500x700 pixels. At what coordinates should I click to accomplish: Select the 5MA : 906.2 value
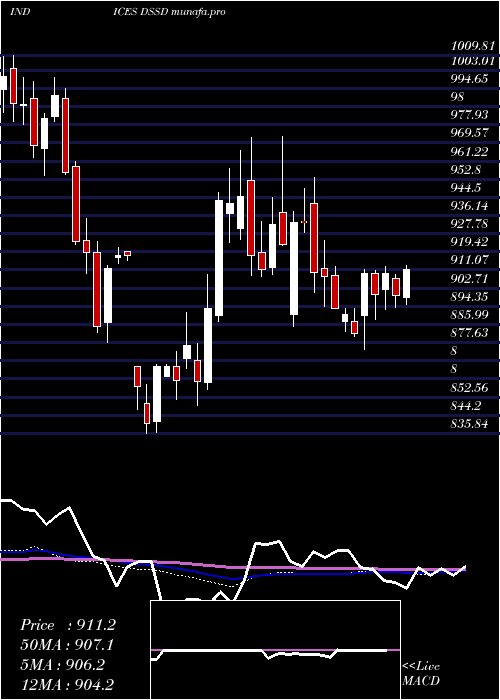(62, 664)
